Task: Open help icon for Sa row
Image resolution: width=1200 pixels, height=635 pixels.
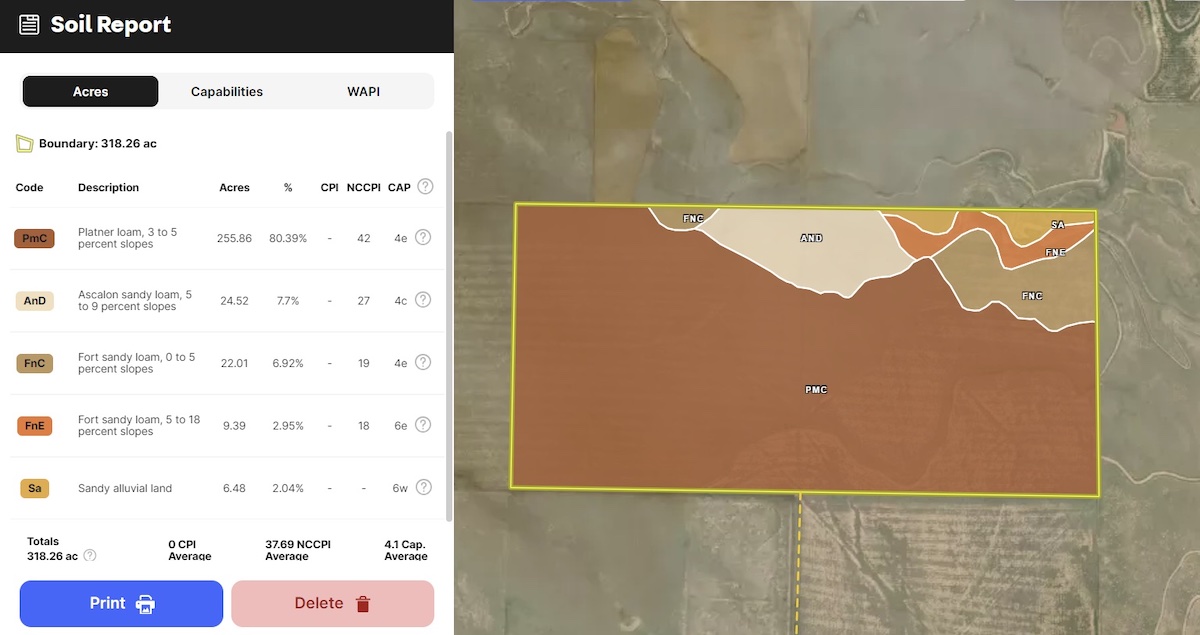Action: pos(423,488)
